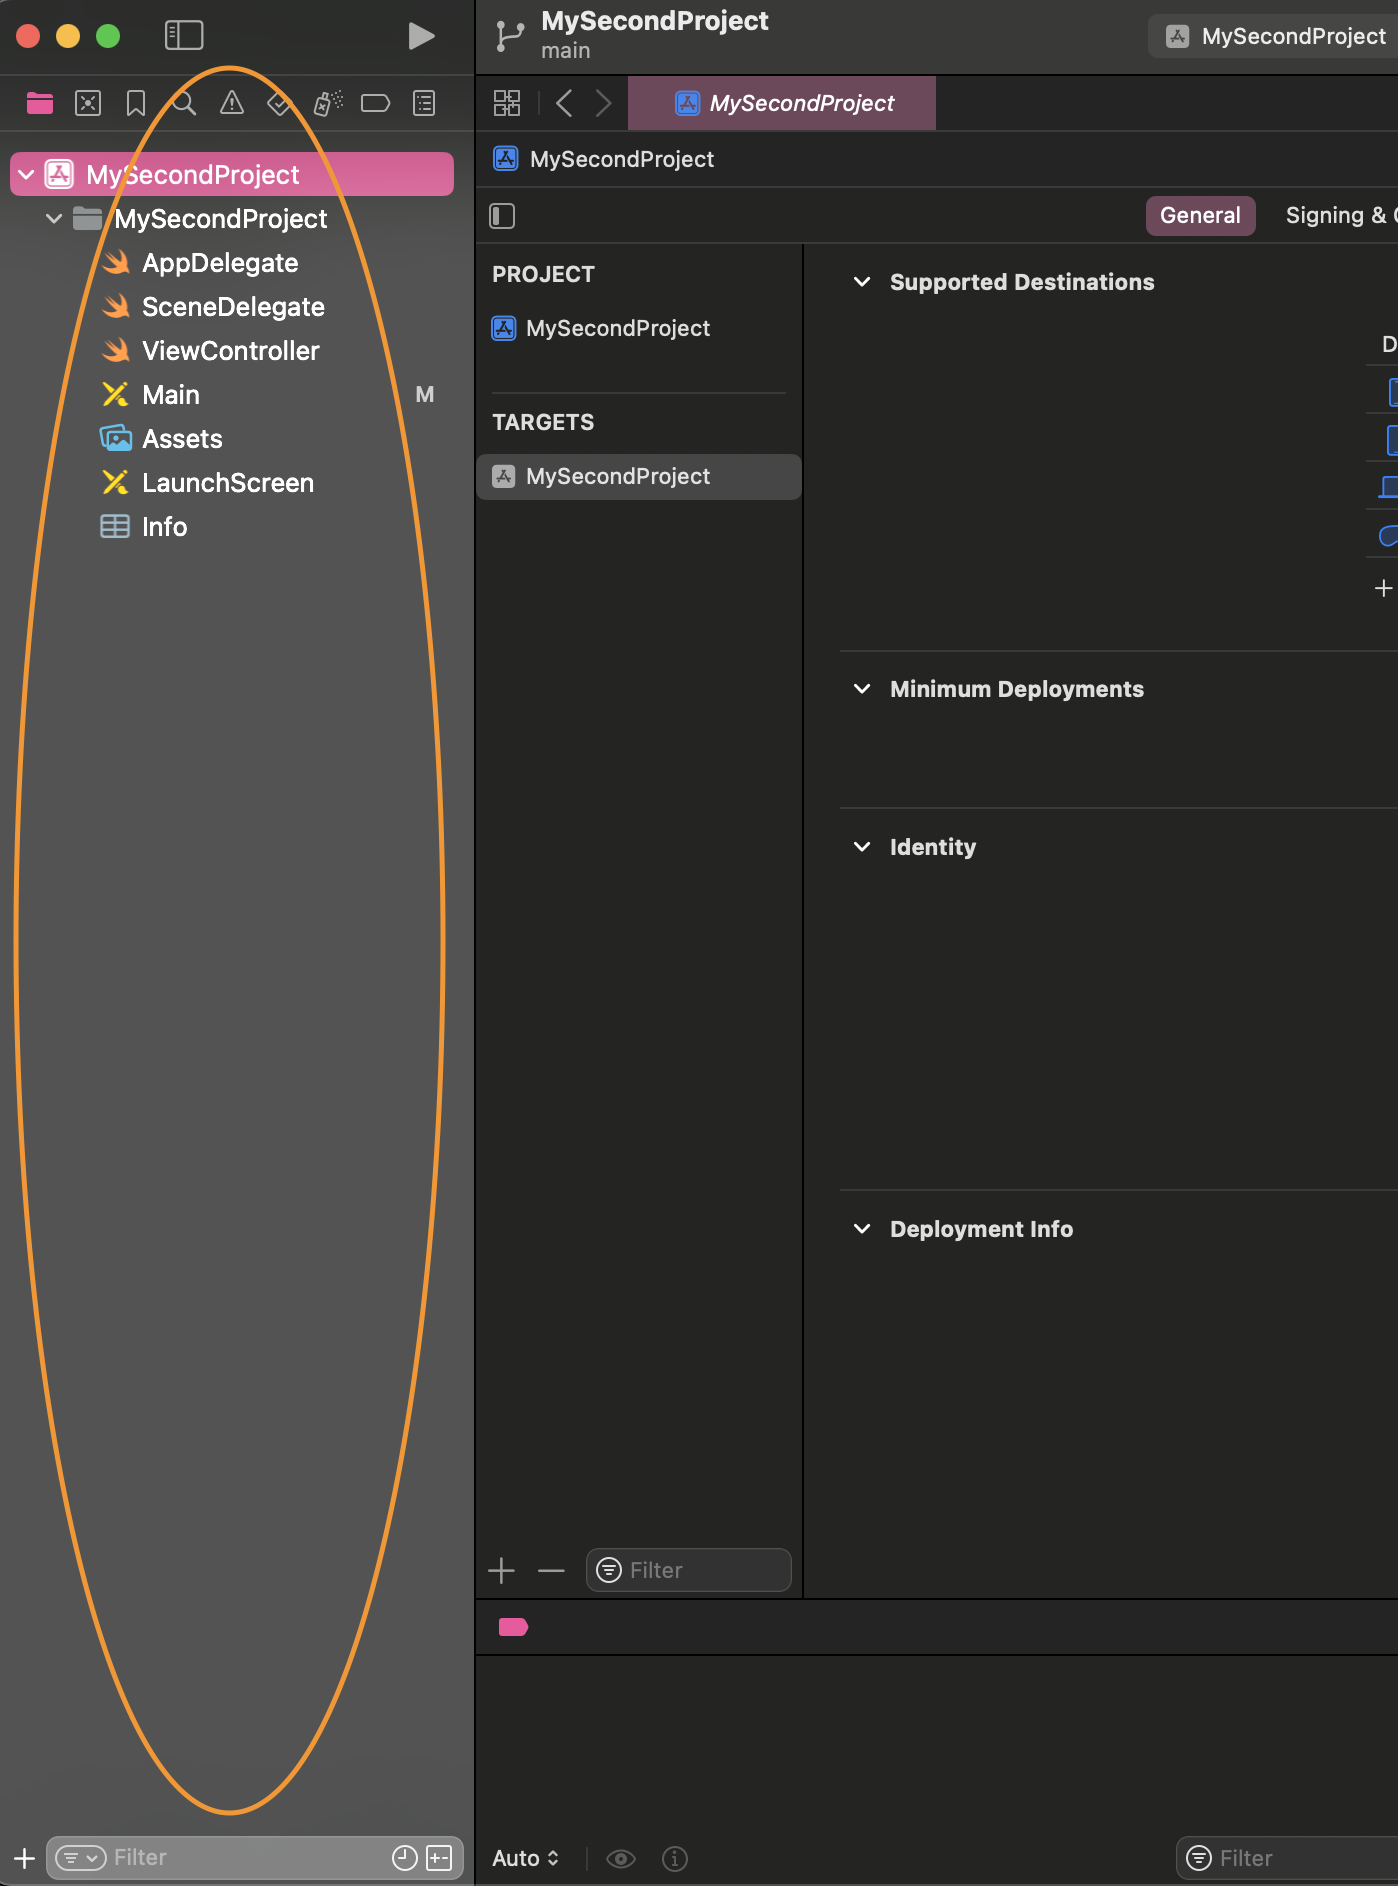Image resolution: width=1398 pixels, height=1886 pixels.
Task: Click the git branch icon
Action: click(510, 36)
